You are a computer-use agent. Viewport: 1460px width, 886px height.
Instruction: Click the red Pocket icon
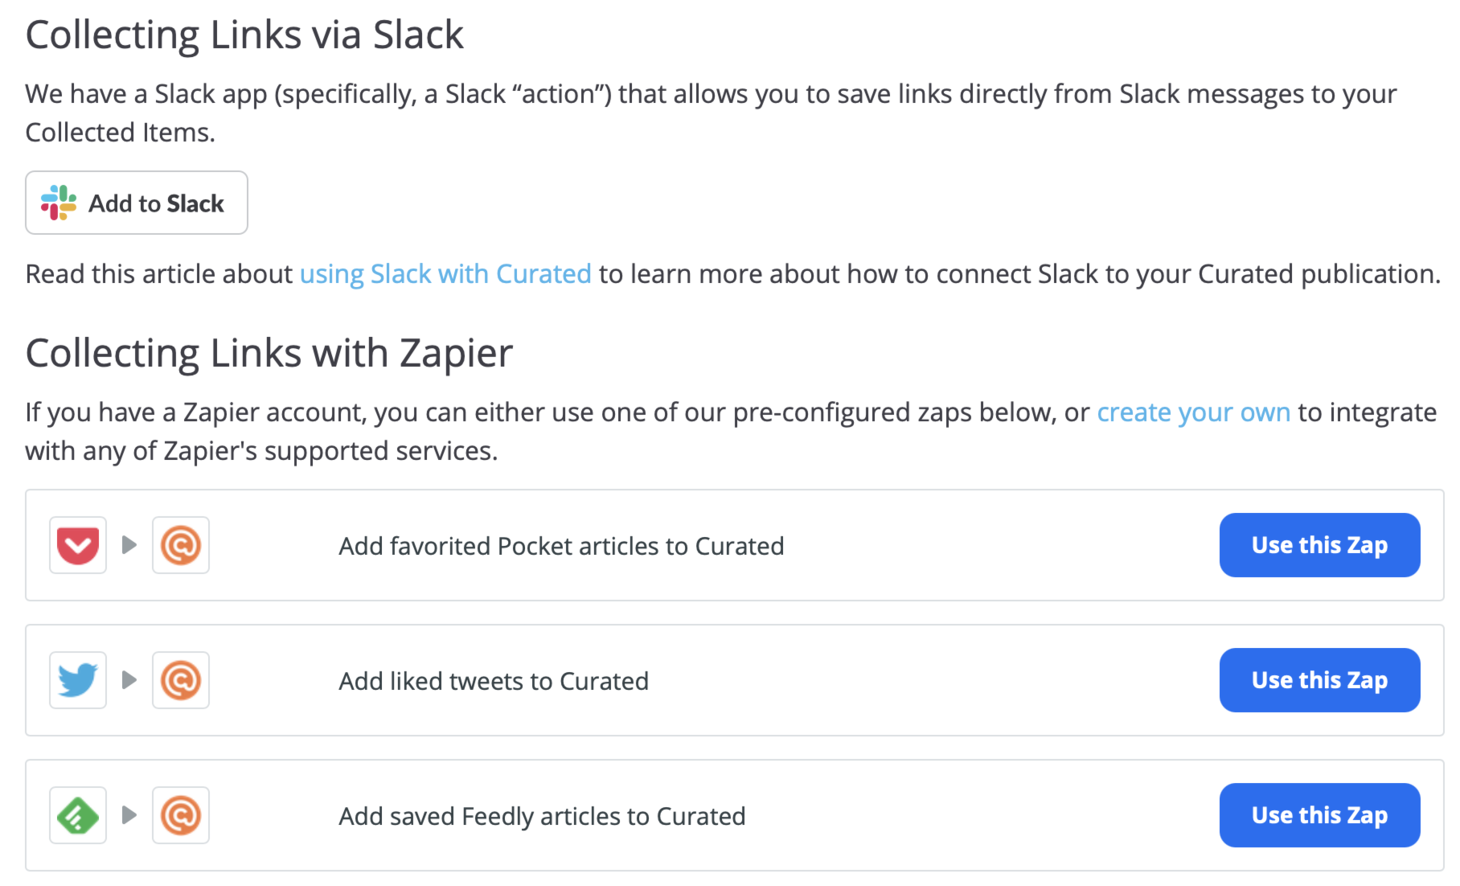[x=78, y=545]
